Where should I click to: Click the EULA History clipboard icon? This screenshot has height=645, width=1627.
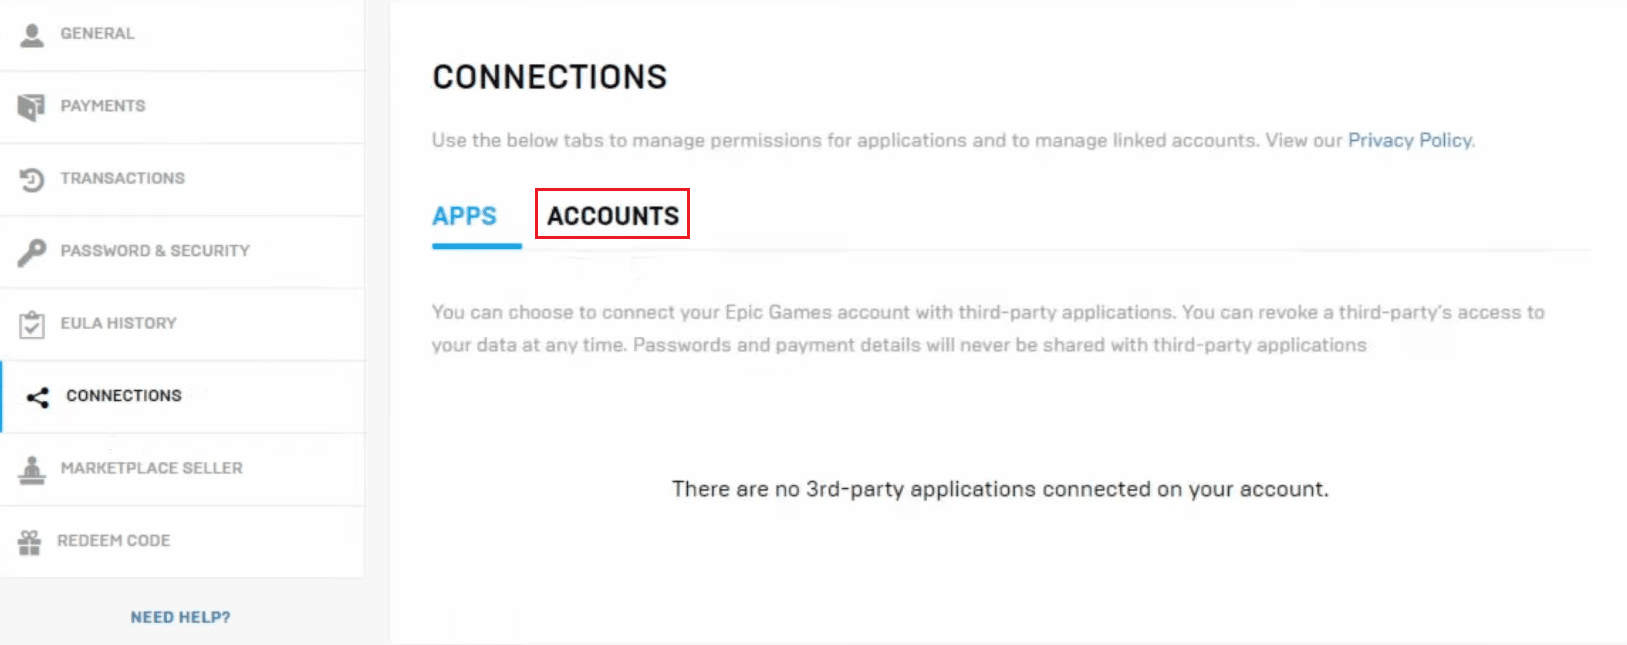point(32,324)
